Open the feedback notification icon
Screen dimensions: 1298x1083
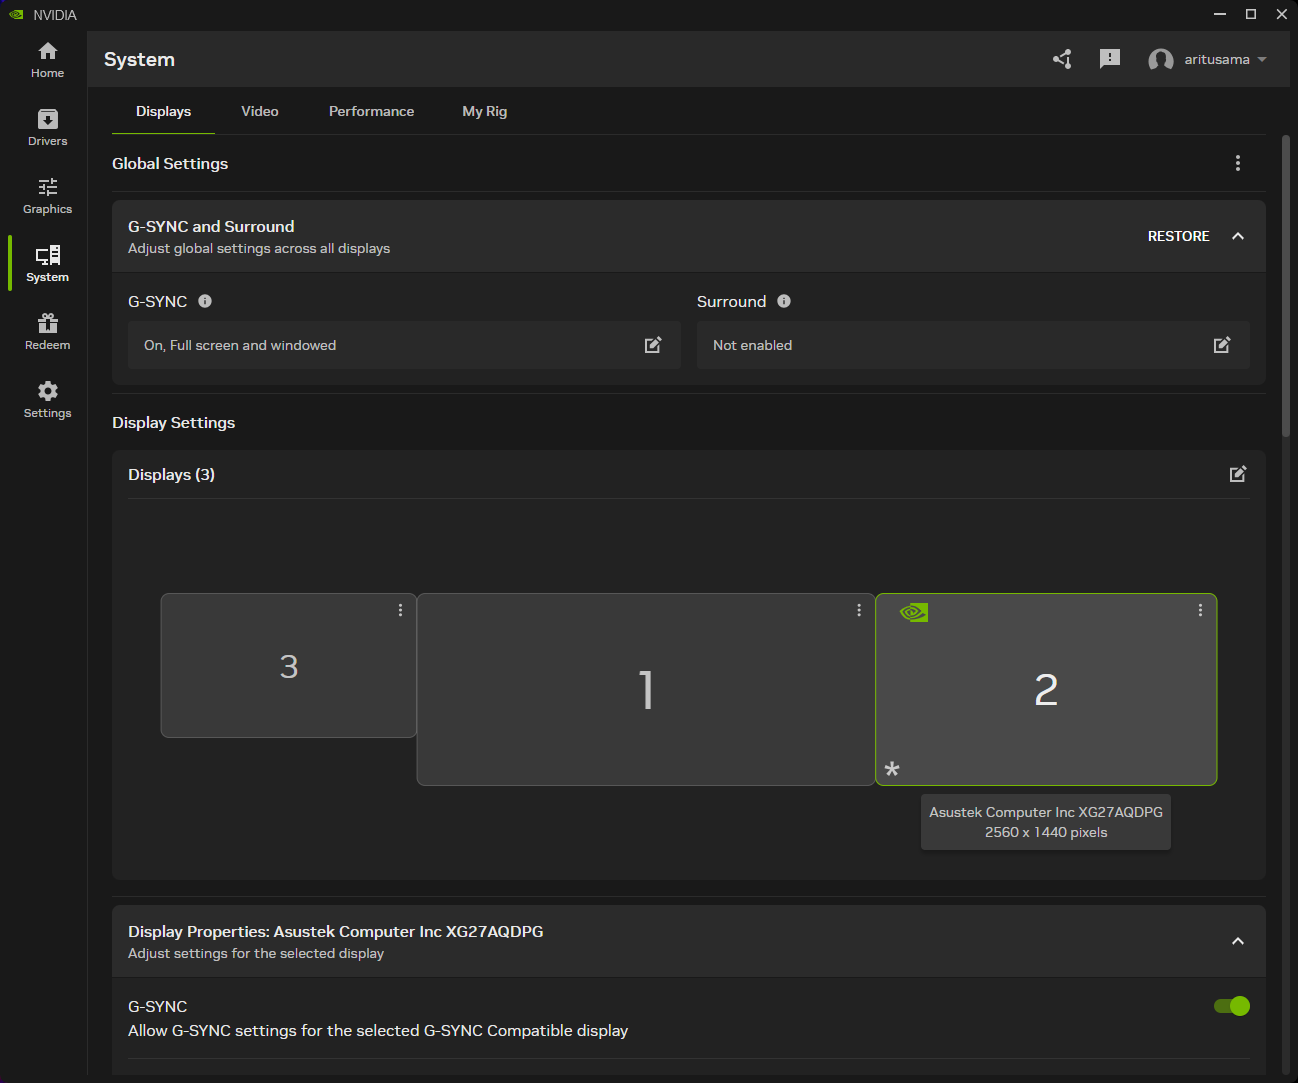point(1110,59)
